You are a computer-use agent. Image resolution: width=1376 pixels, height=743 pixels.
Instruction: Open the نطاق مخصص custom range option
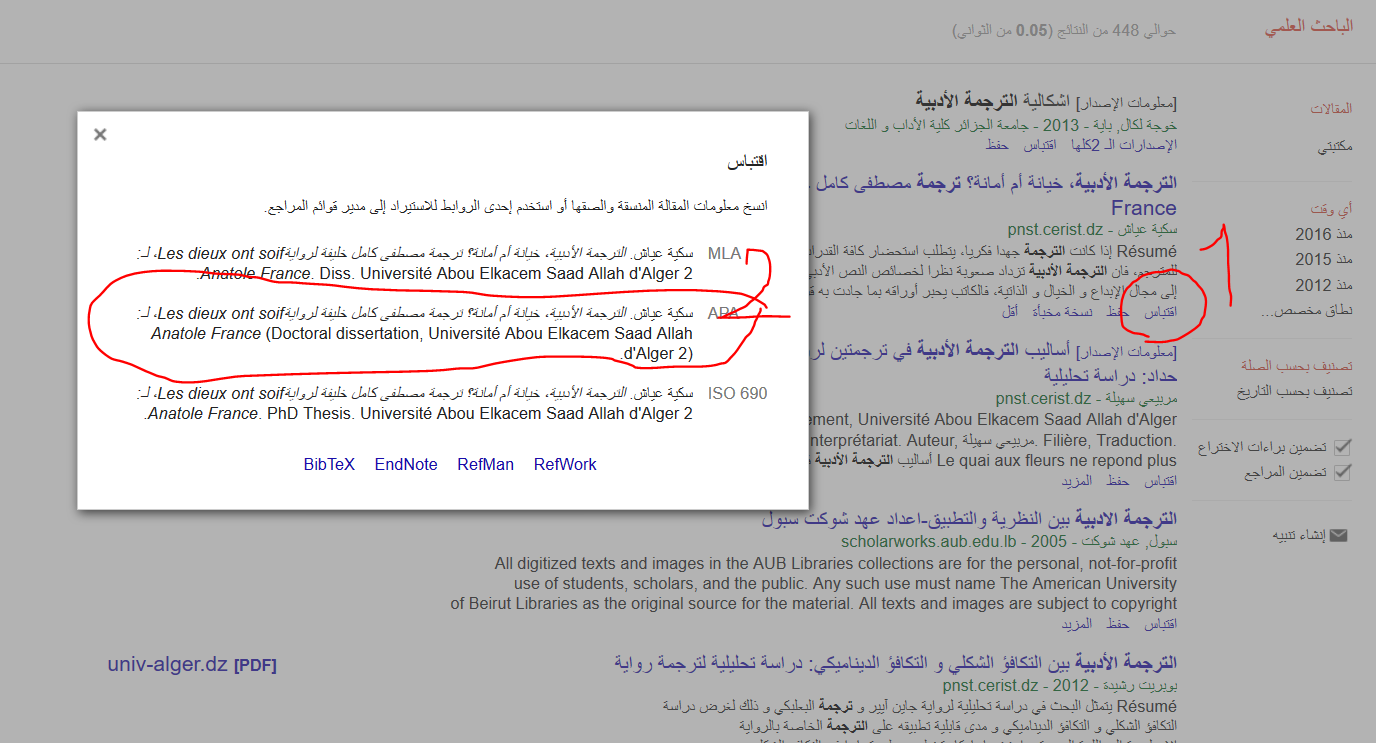click(1306, 310)
